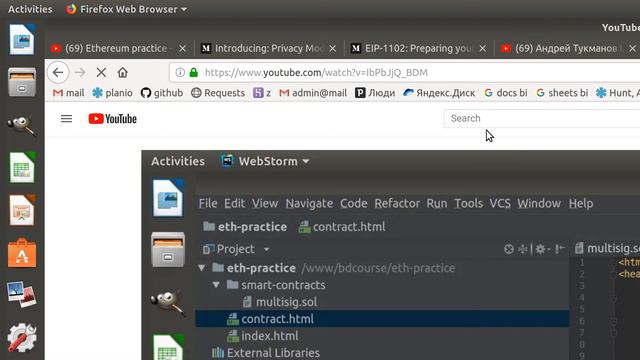Open the docs bi bookmark
The image size is (640, 360).
[506, 93]
